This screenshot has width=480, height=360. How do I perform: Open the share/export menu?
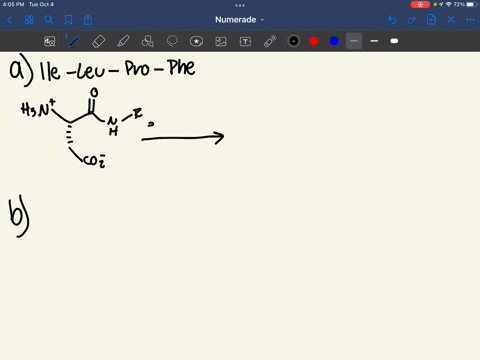click(x=88, y=20)
